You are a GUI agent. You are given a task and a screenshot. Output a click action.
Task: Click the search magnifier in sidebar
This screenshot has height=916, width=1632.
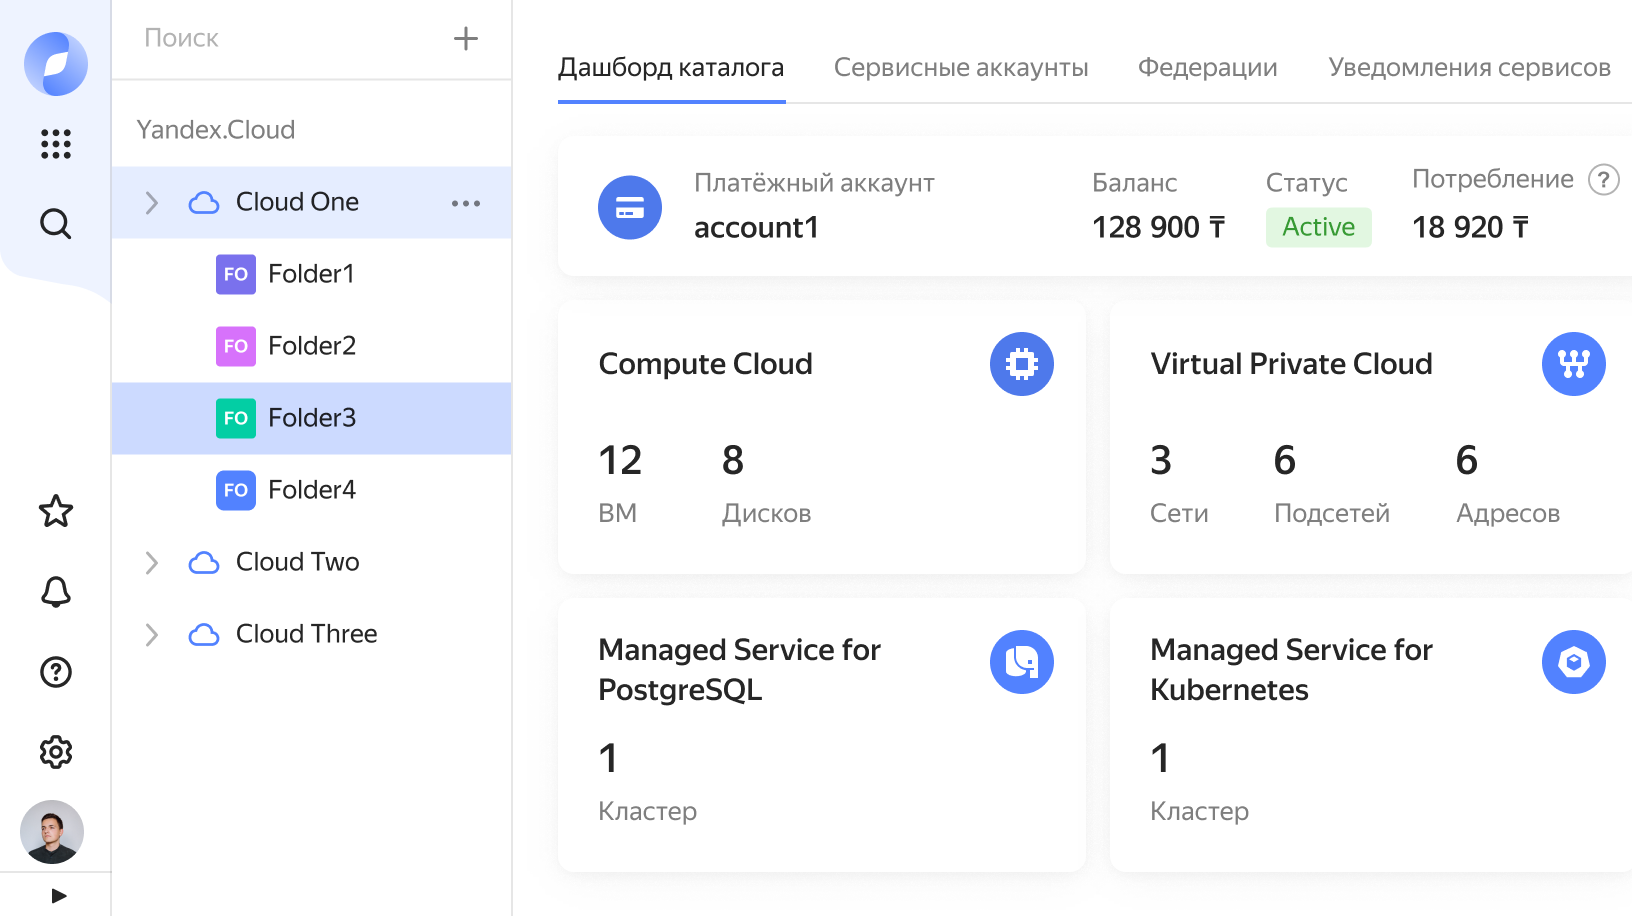(x=56, y=224)
